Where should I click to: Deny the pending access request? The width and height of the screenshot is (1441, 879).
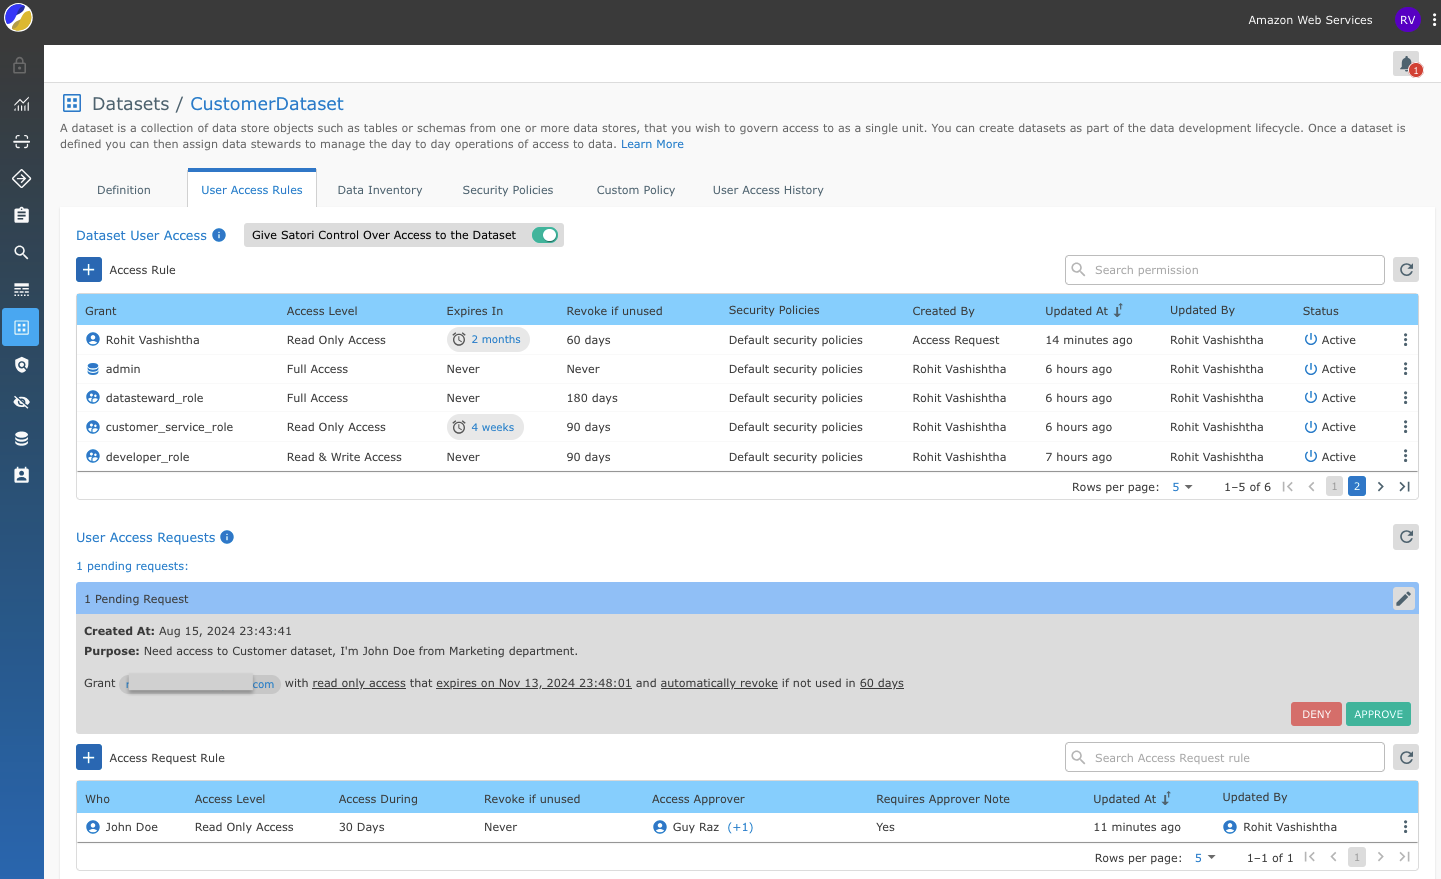point(1316,714)
